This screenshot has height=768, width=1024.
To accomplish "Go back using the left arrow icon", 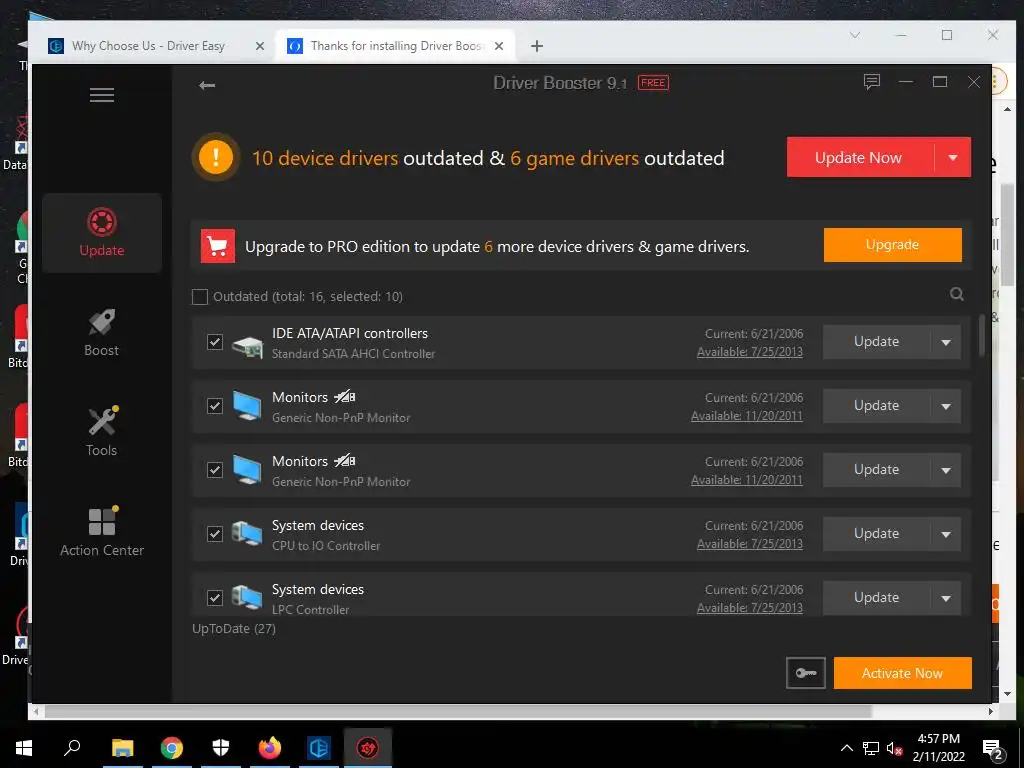I will click(x=207, y=85).
